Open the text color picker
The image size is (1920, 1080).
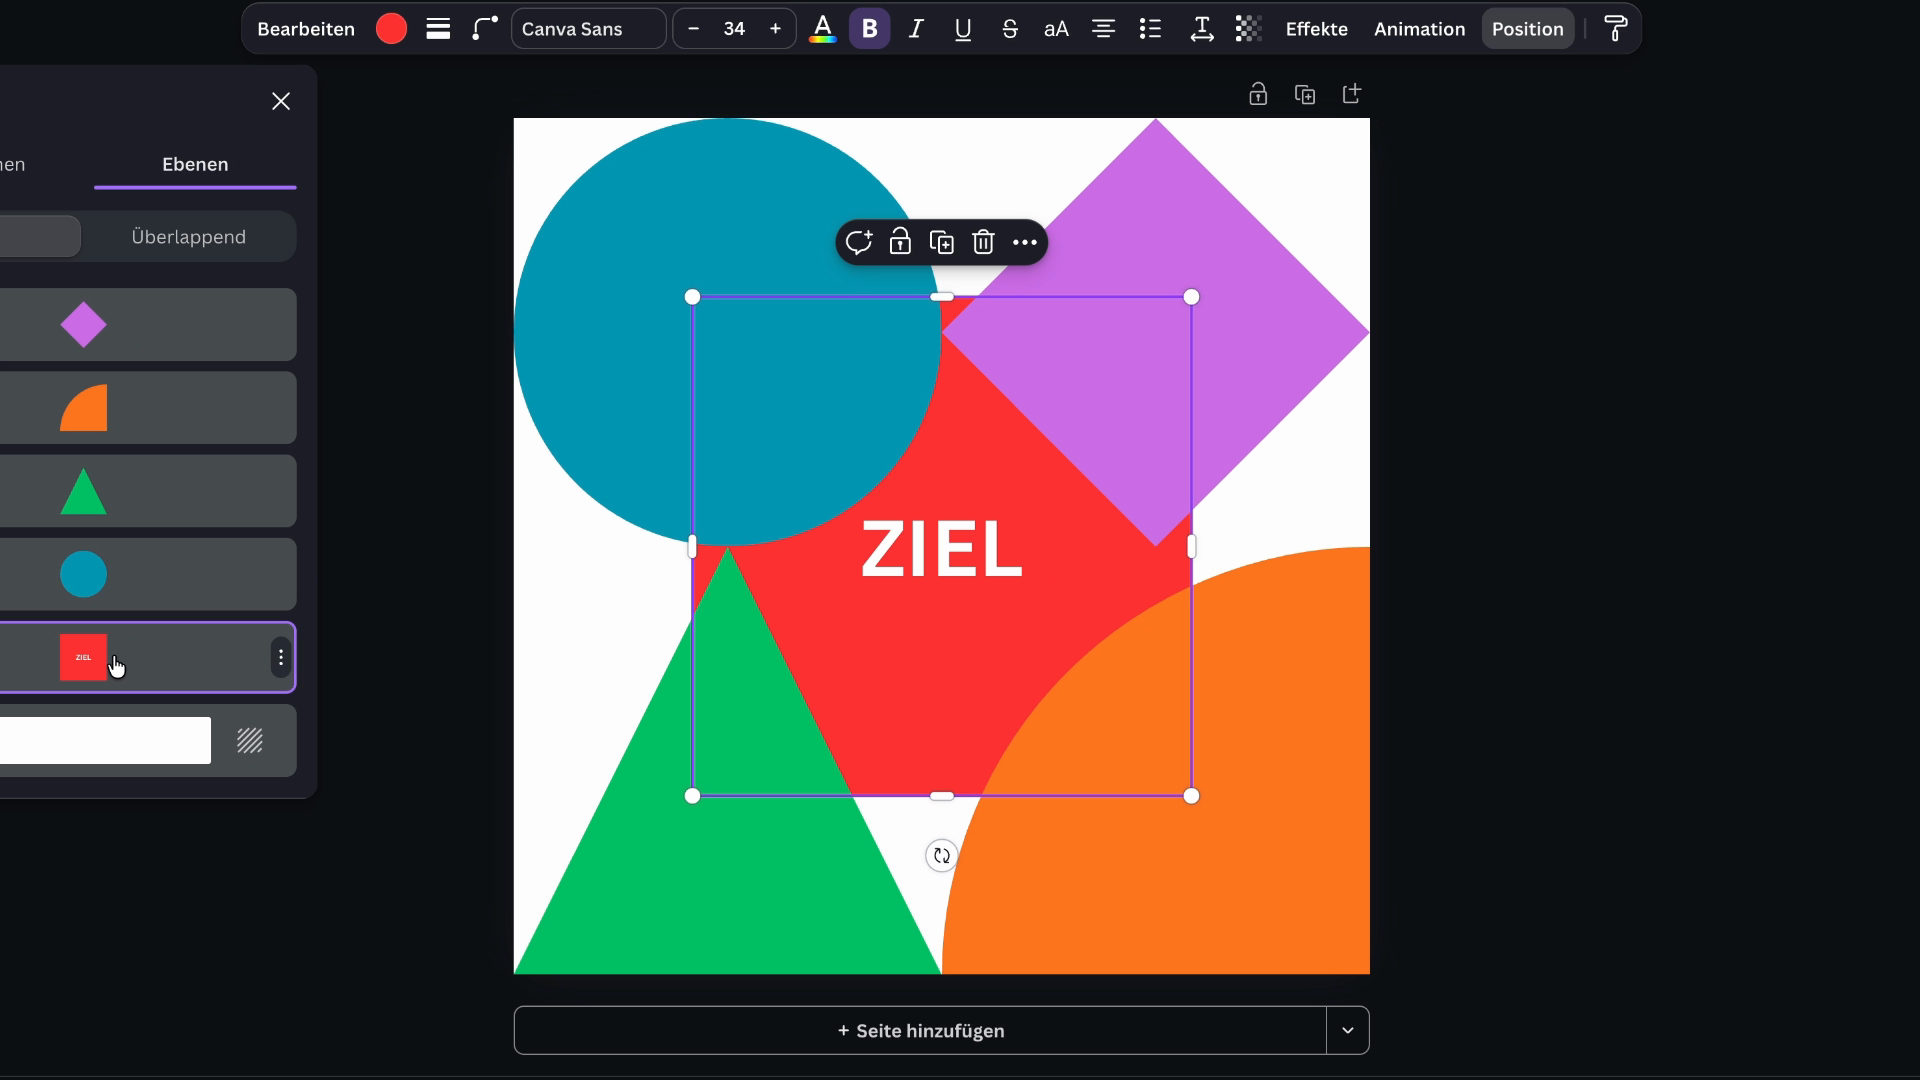tap(822, 29)
